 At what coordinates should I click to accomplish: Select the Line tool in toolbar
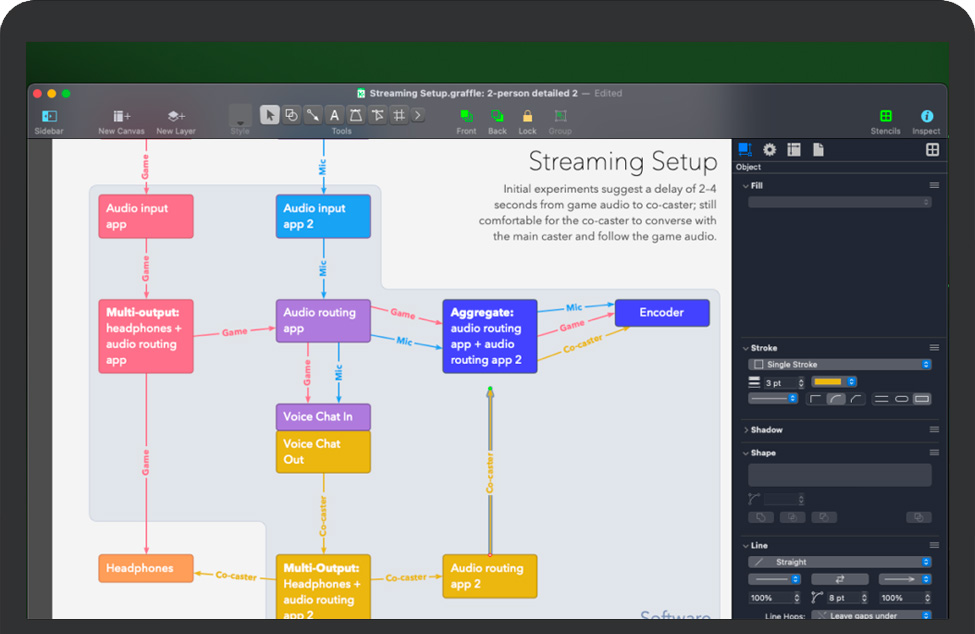(x=312, y=115)
